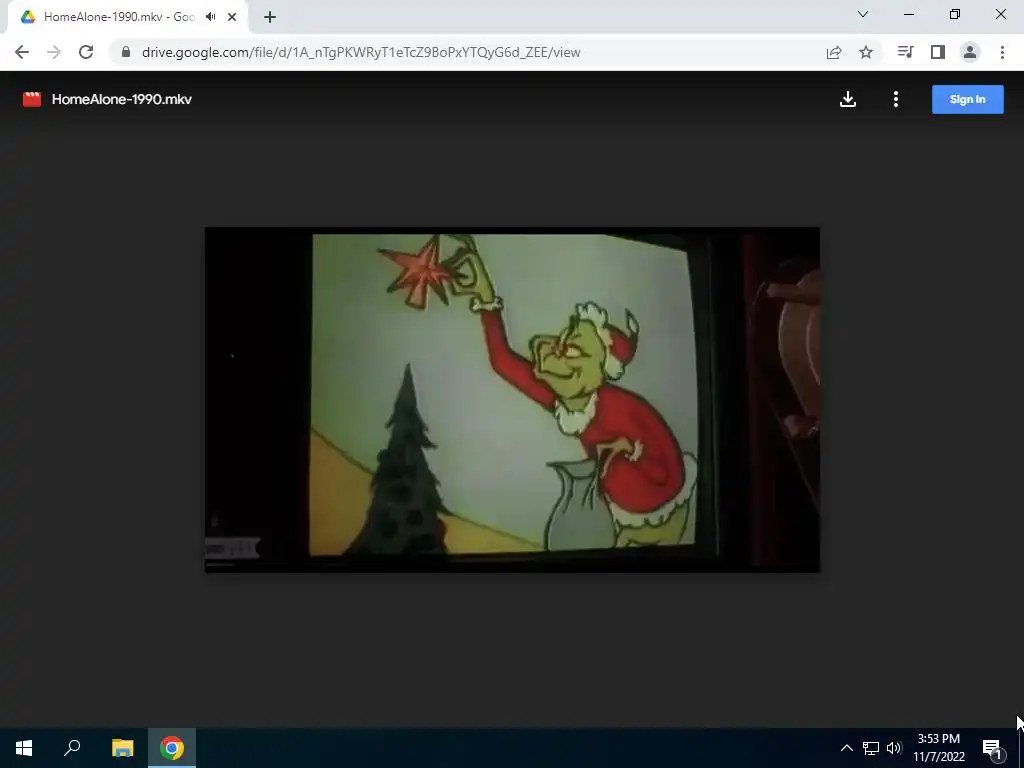Click the Chrome taskbar icon
1024x768 pixels.
click(172, 748)
